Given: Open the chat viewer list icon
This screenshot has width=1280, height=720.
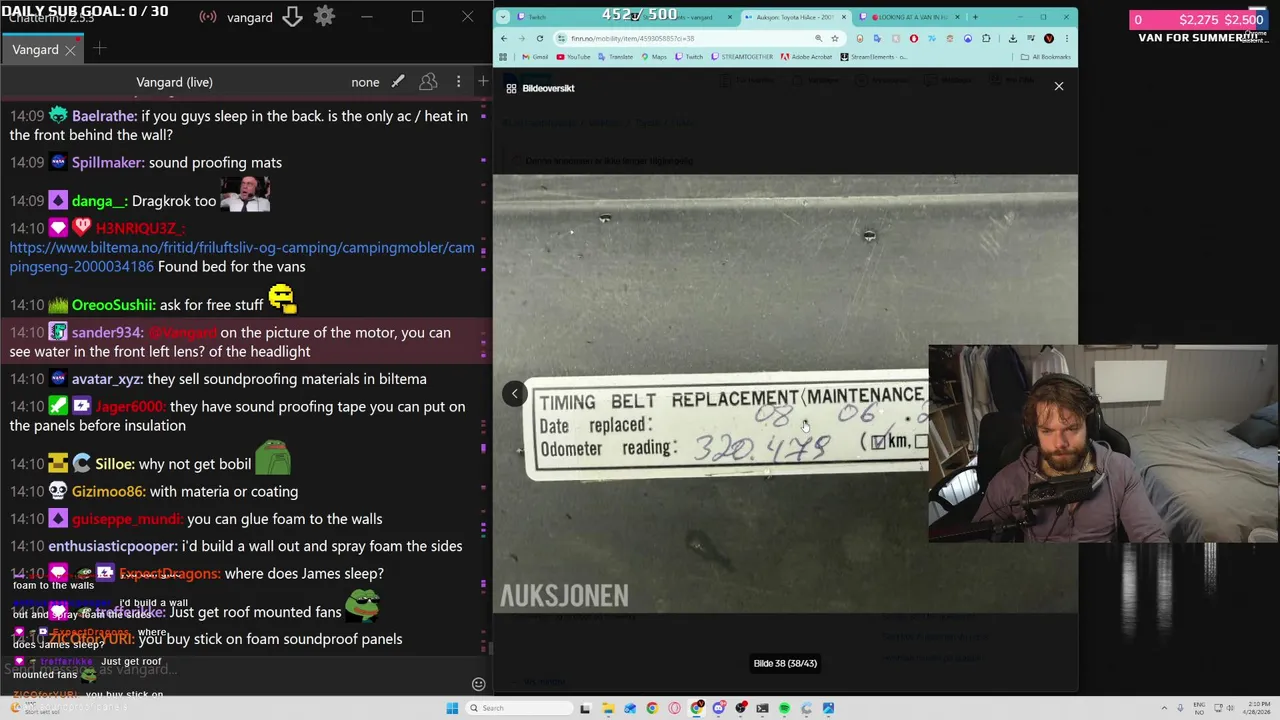Looking at the screenshot, I should [x=428, y=82].
